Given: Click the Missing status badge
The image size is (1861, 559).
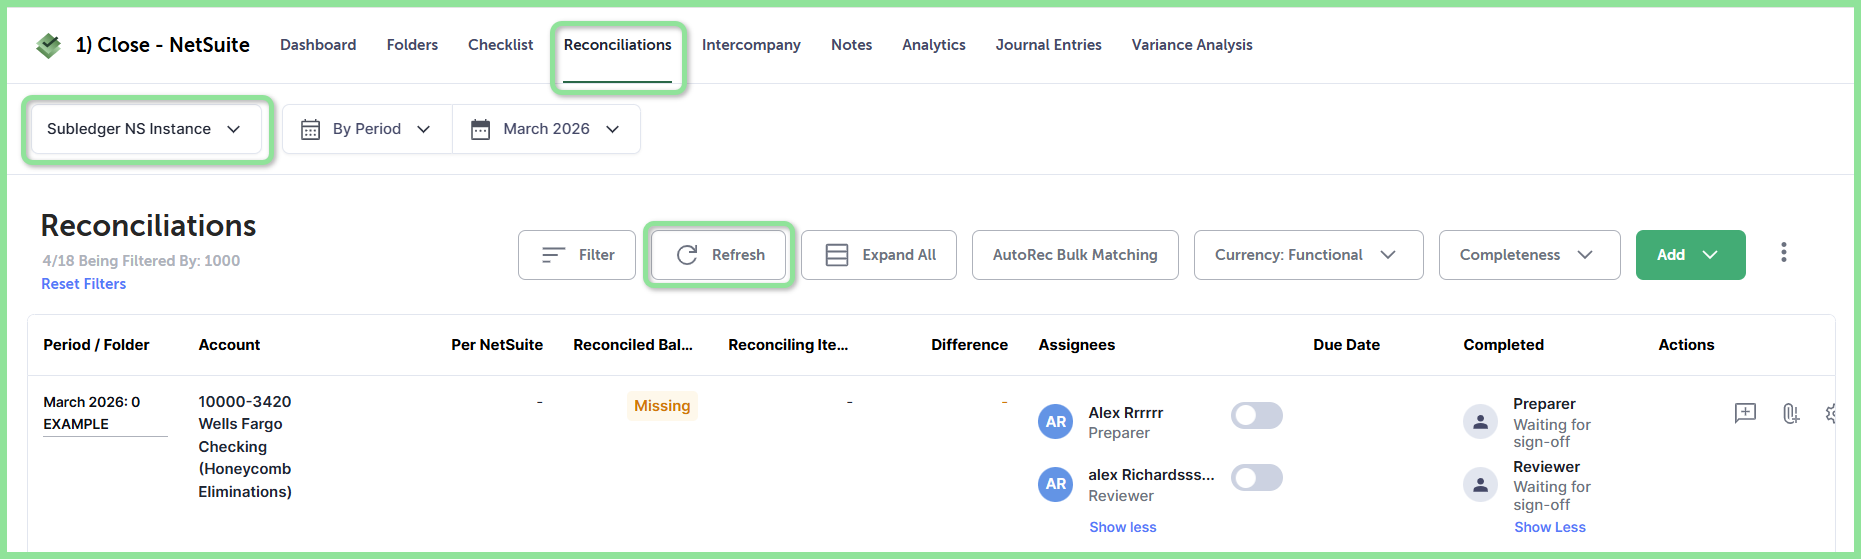Looking at the screenshot, I should (662, 406).
